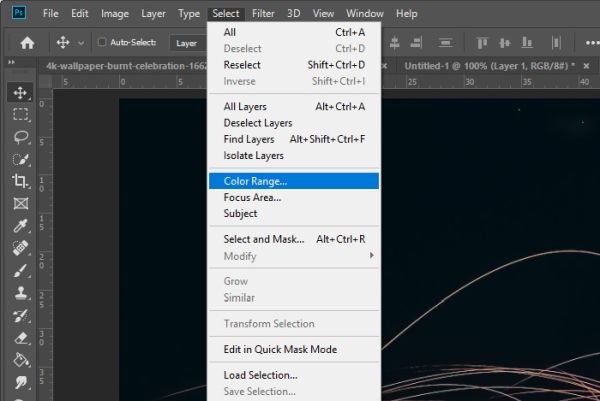
Task: Open the Layer menu
Action: coord(153,14)
